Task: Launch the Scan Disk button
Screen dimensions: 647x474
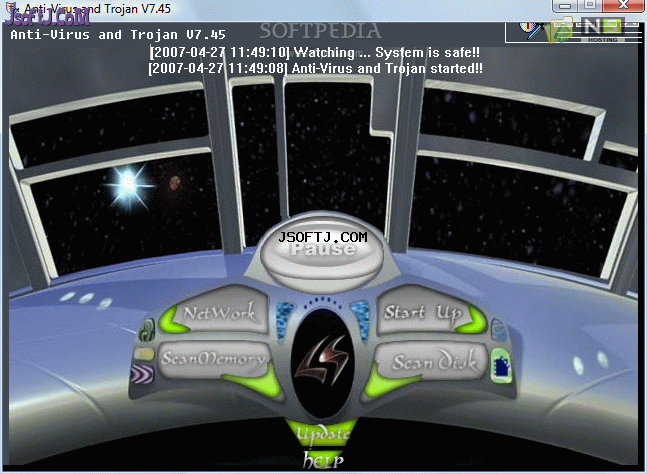Action: [x=433, y=361]
